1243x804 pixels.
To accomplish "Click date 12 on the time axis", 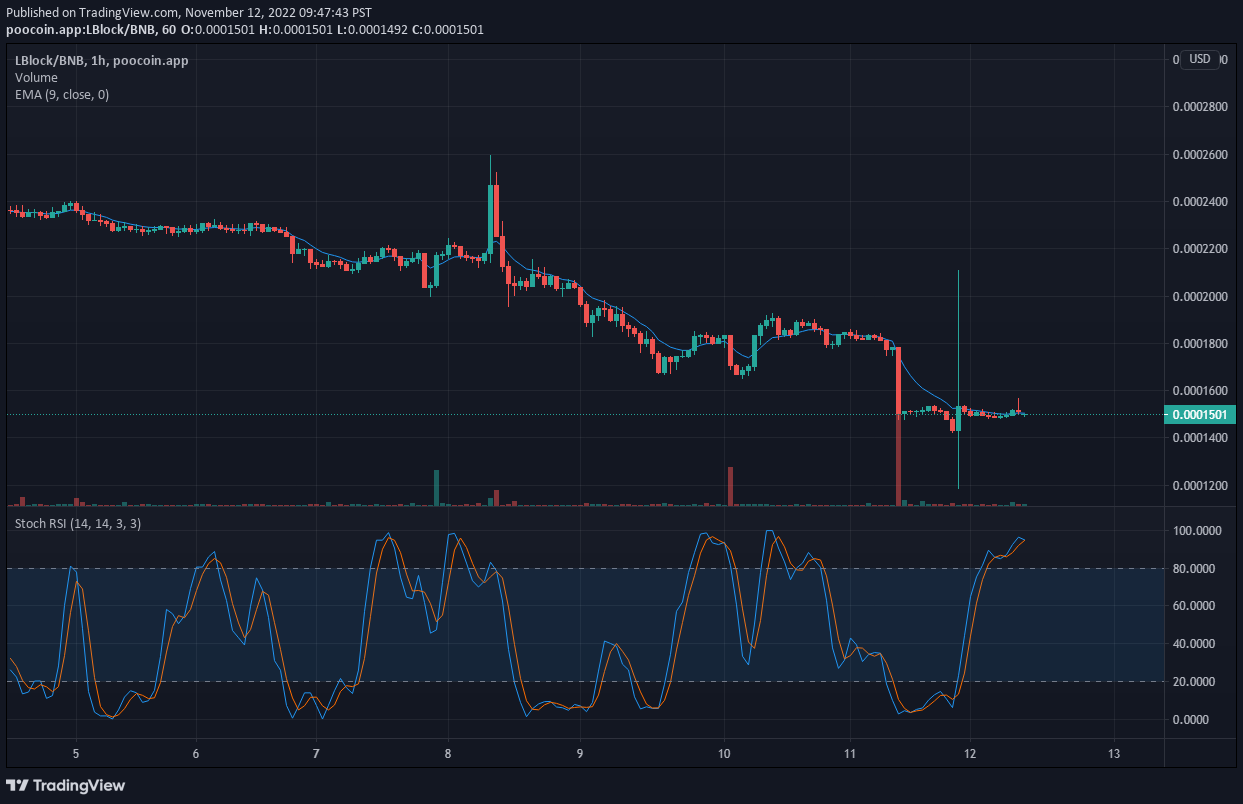I will [970, 753].
